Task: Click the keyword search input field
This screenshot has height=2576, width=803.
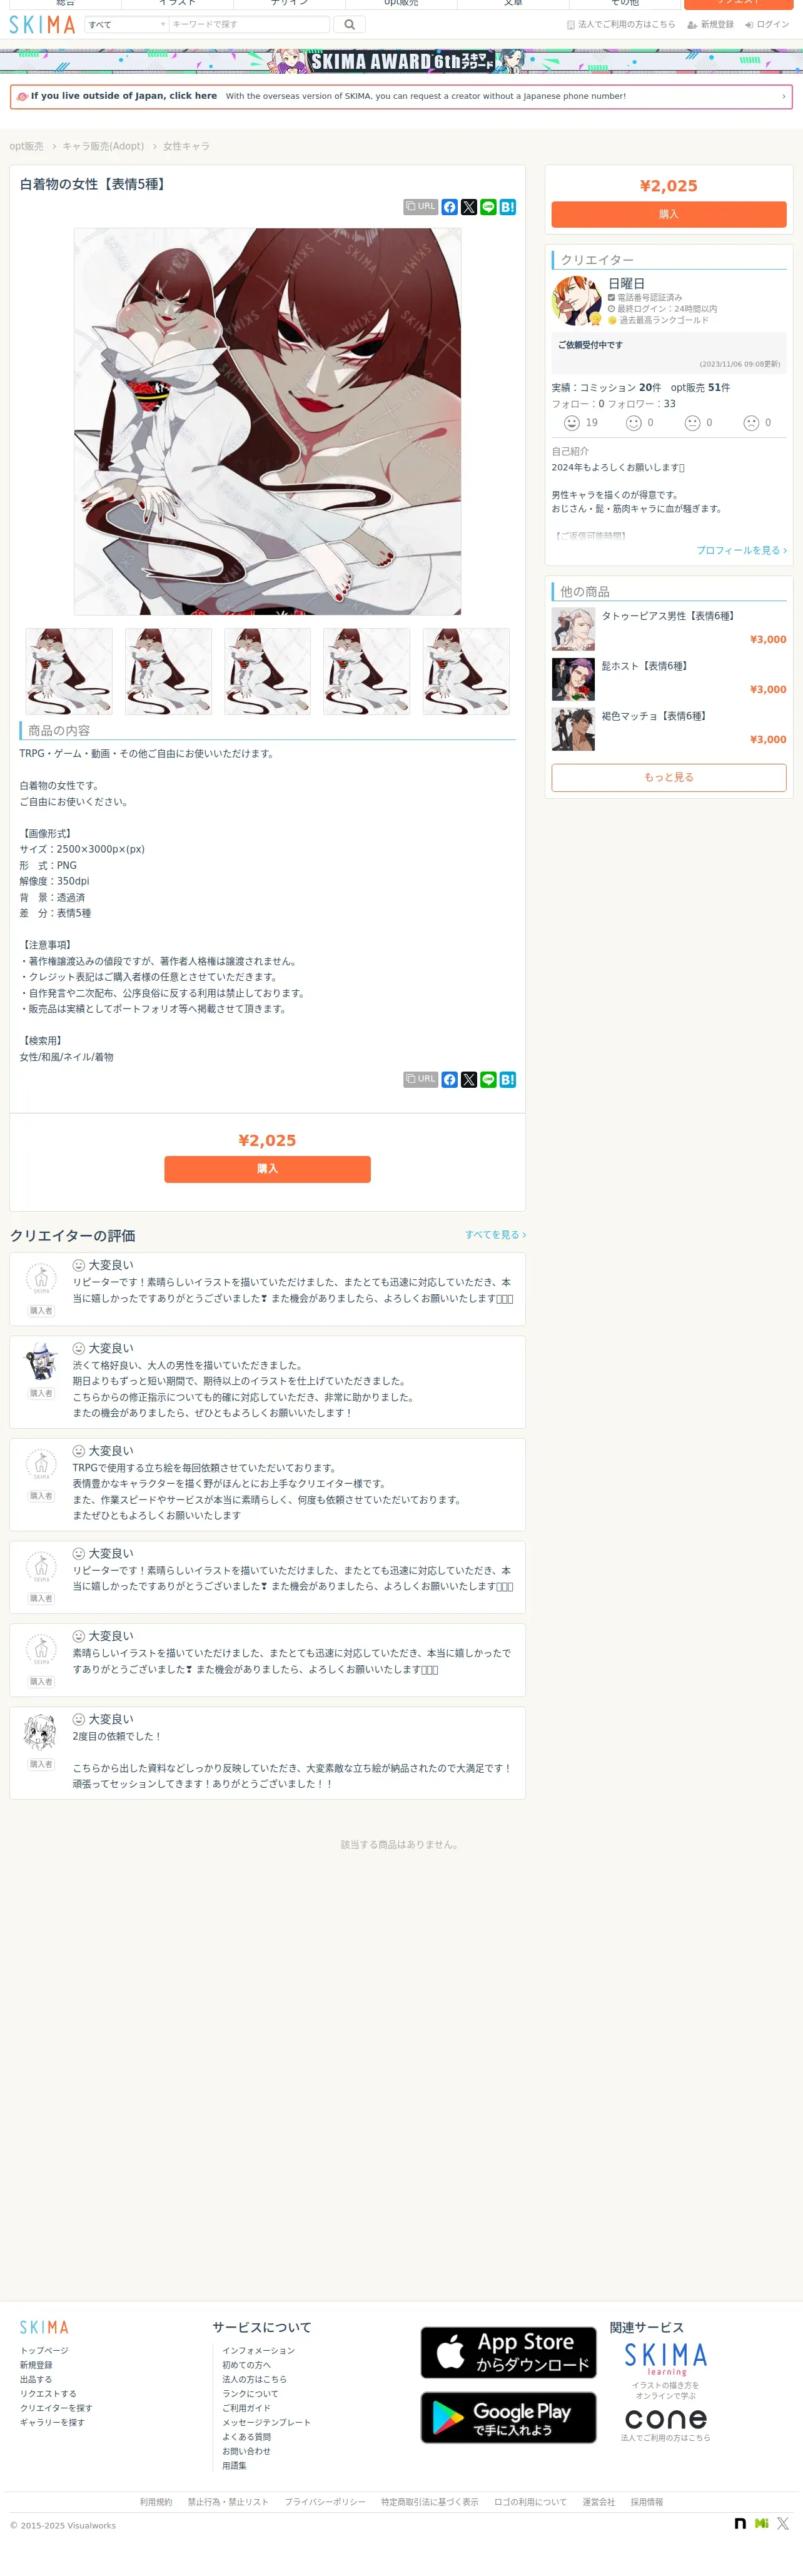Action: tap(249, 25)
